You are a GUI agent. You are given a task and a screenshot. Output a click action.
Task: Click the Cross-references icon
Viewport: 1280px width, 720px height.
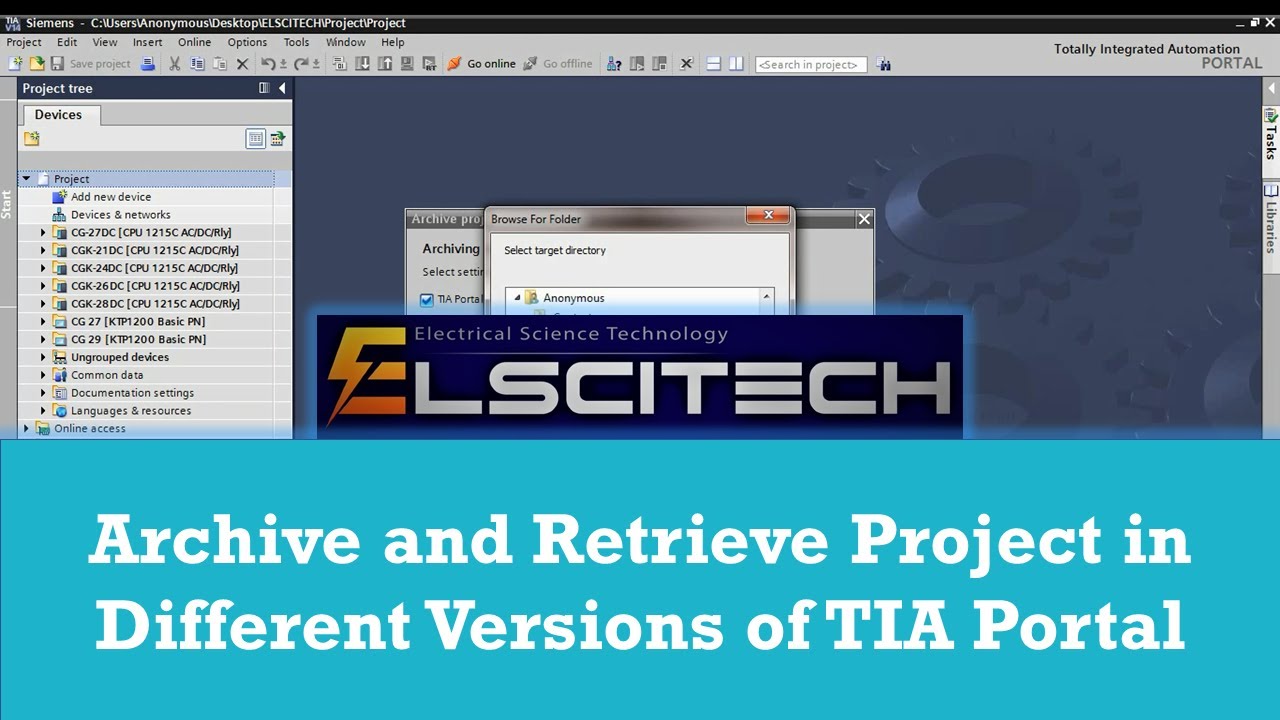[x=687, y=64]
